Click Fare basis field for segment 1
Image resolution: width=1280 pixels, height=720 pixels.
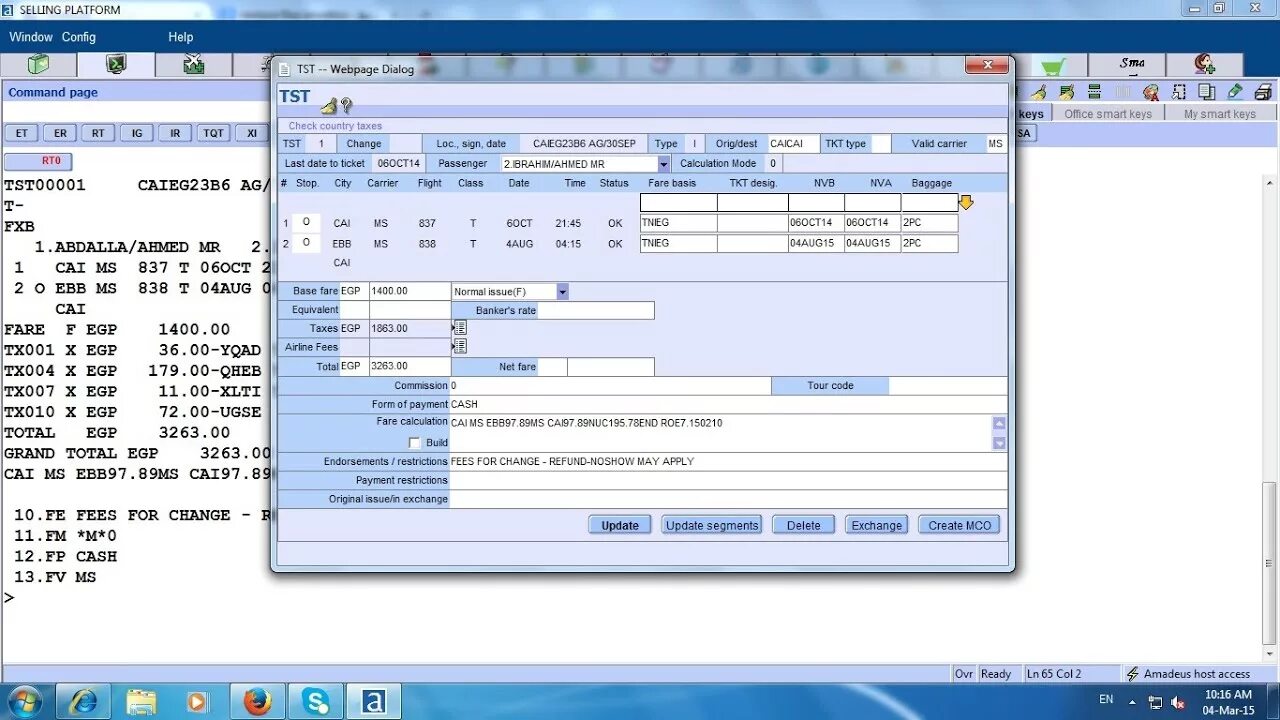pos(678,223)
